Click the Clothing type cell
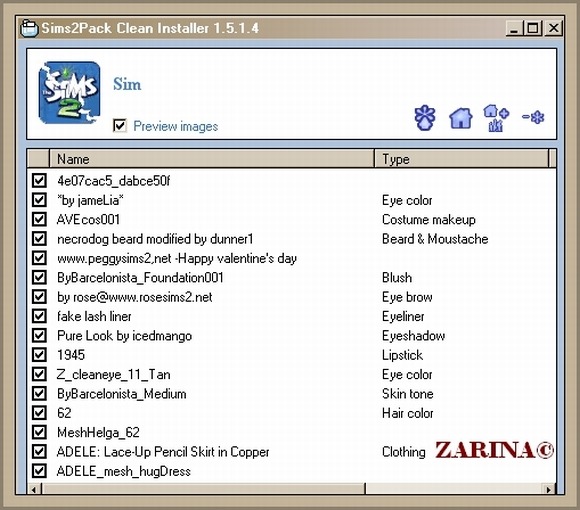 (x=404, y=452)
